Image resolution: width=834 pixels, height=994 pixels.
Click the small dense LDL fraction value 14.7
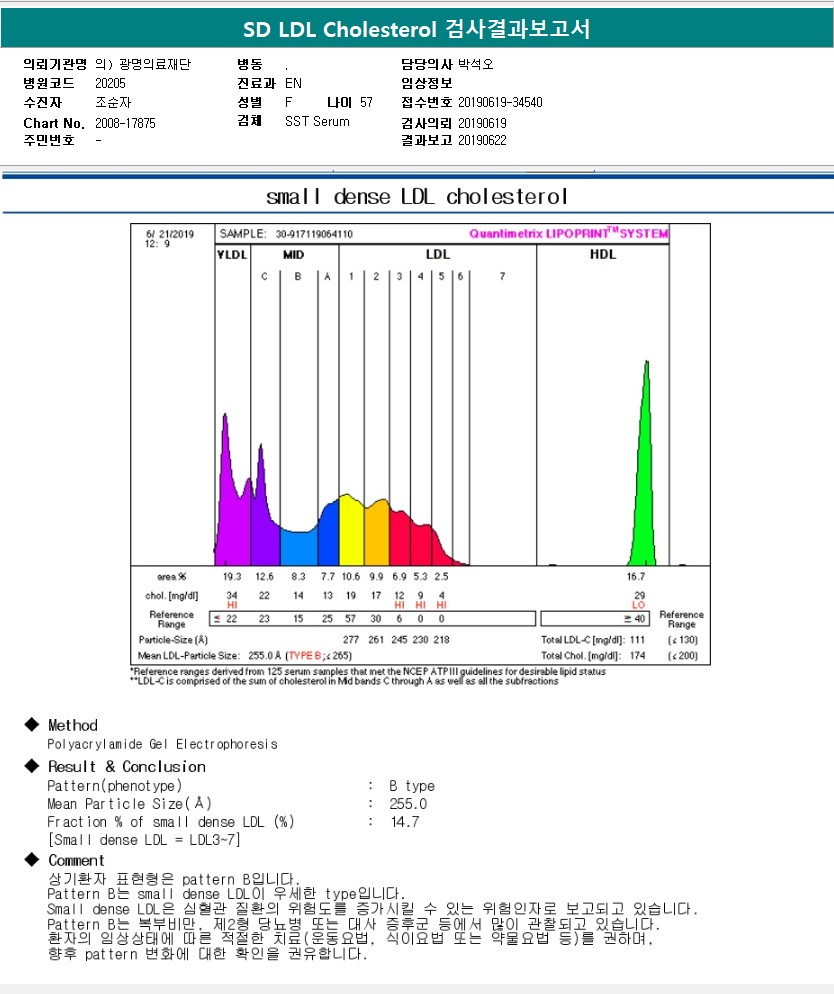point(404,822)
